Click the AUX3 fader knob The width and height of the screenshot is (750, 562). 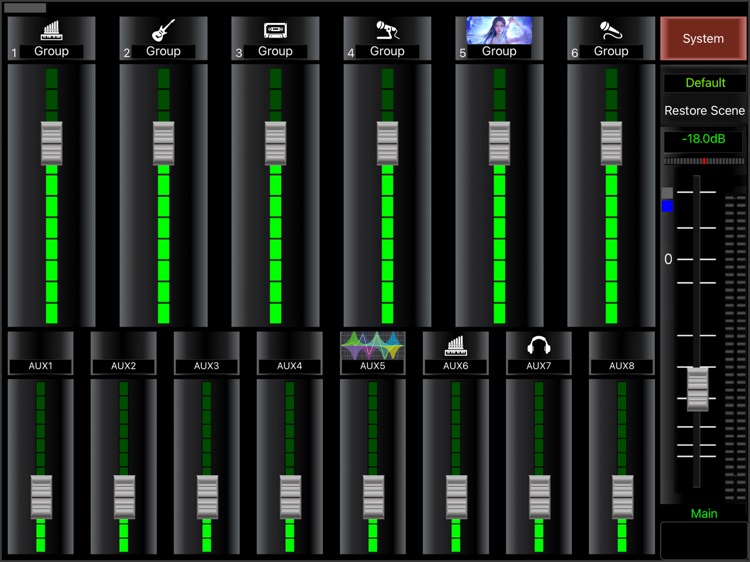[207, 497]
